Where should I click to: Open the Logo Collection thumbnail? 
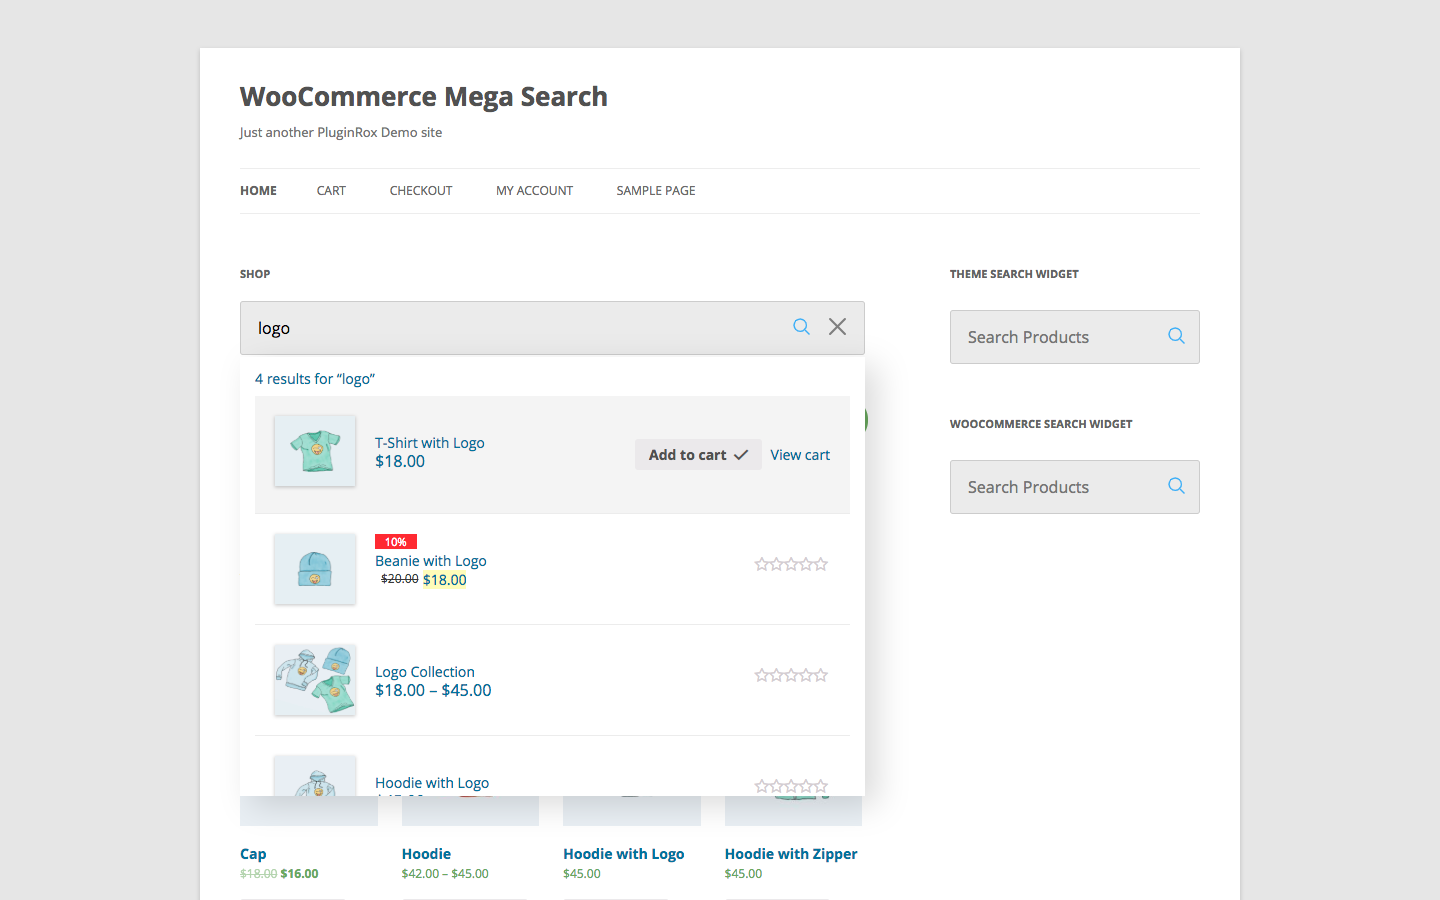tap(315, 680)
